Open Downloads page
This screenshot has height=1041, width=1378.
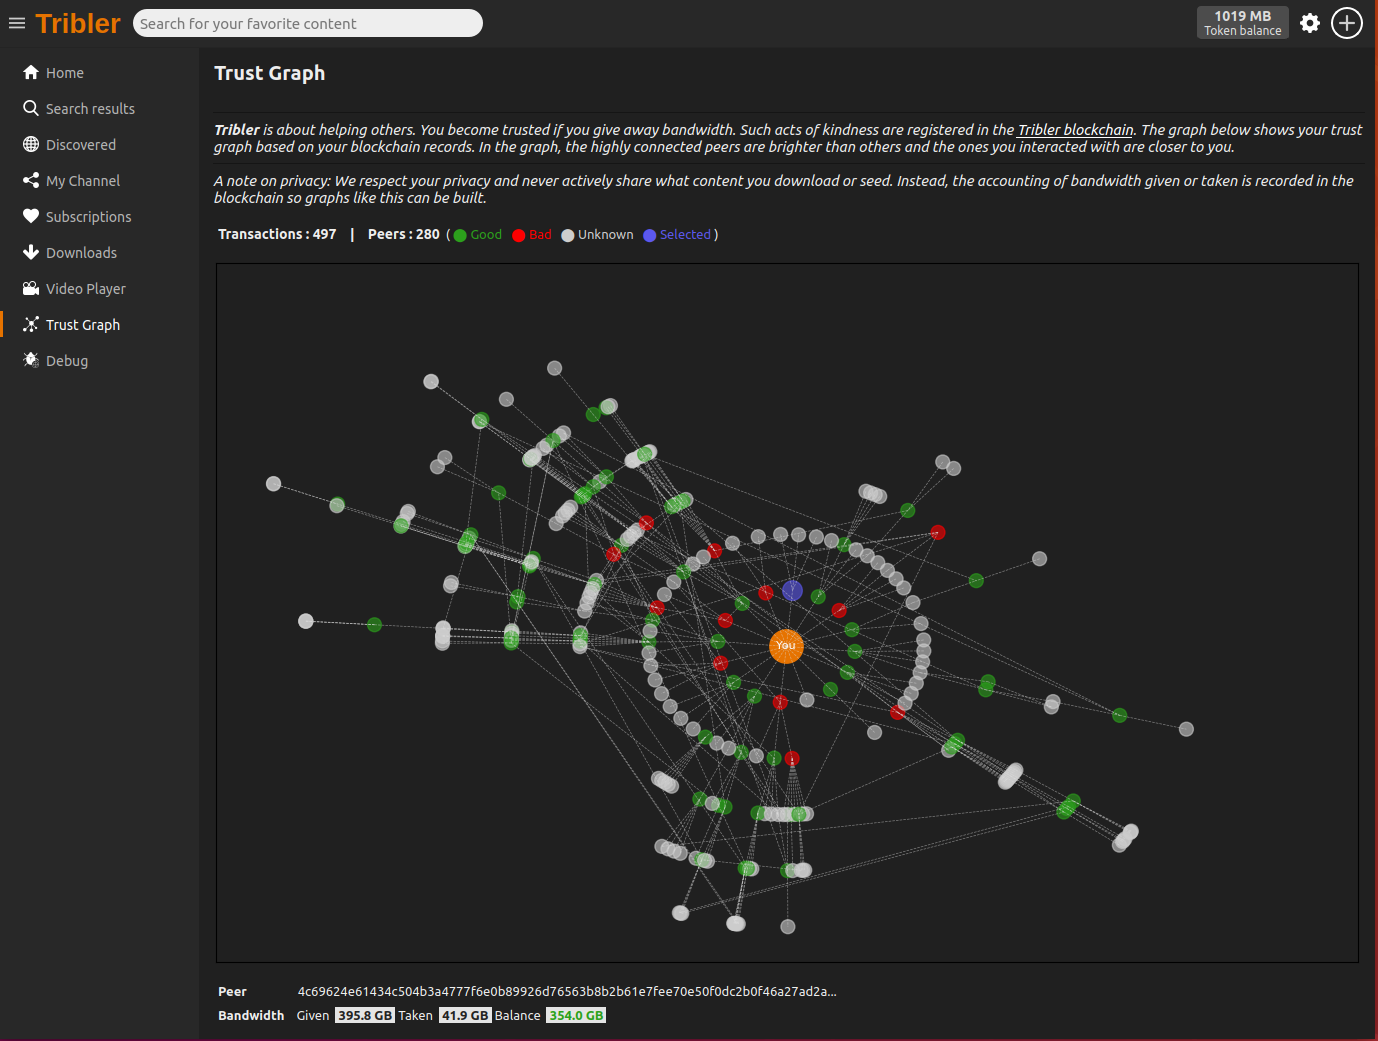[x=81, y=253]
